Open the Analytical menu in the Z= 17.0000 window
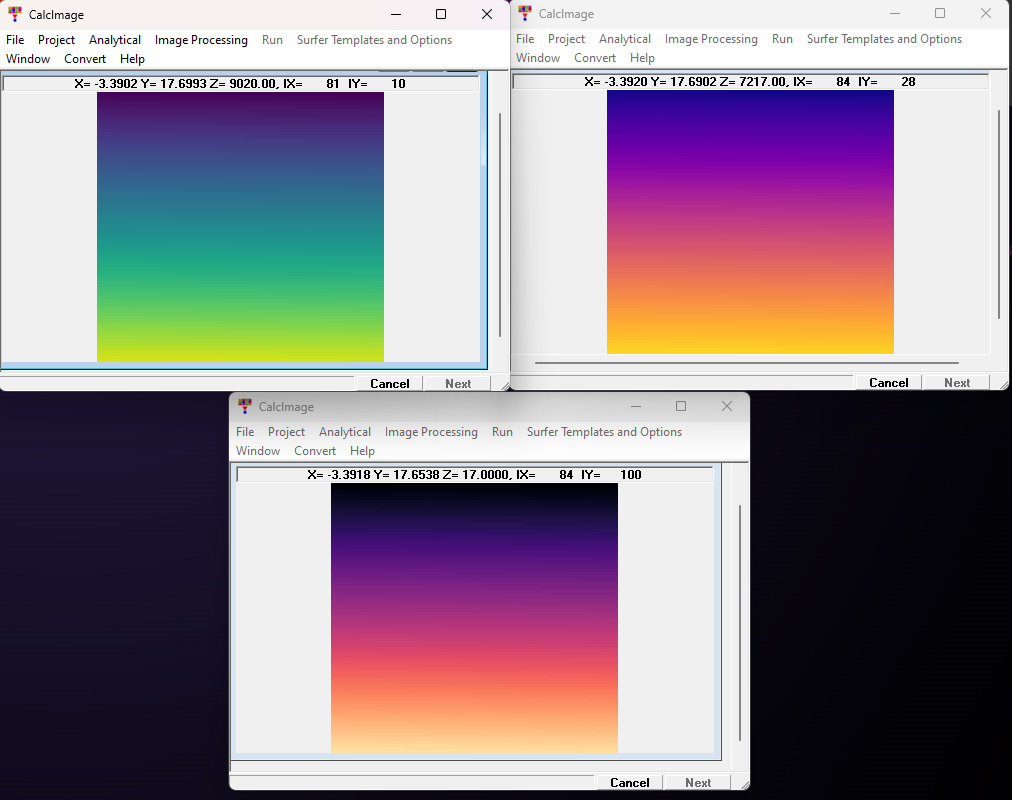Image resolution: width=1012 pixels, height=800 pixels. (345, 432)
